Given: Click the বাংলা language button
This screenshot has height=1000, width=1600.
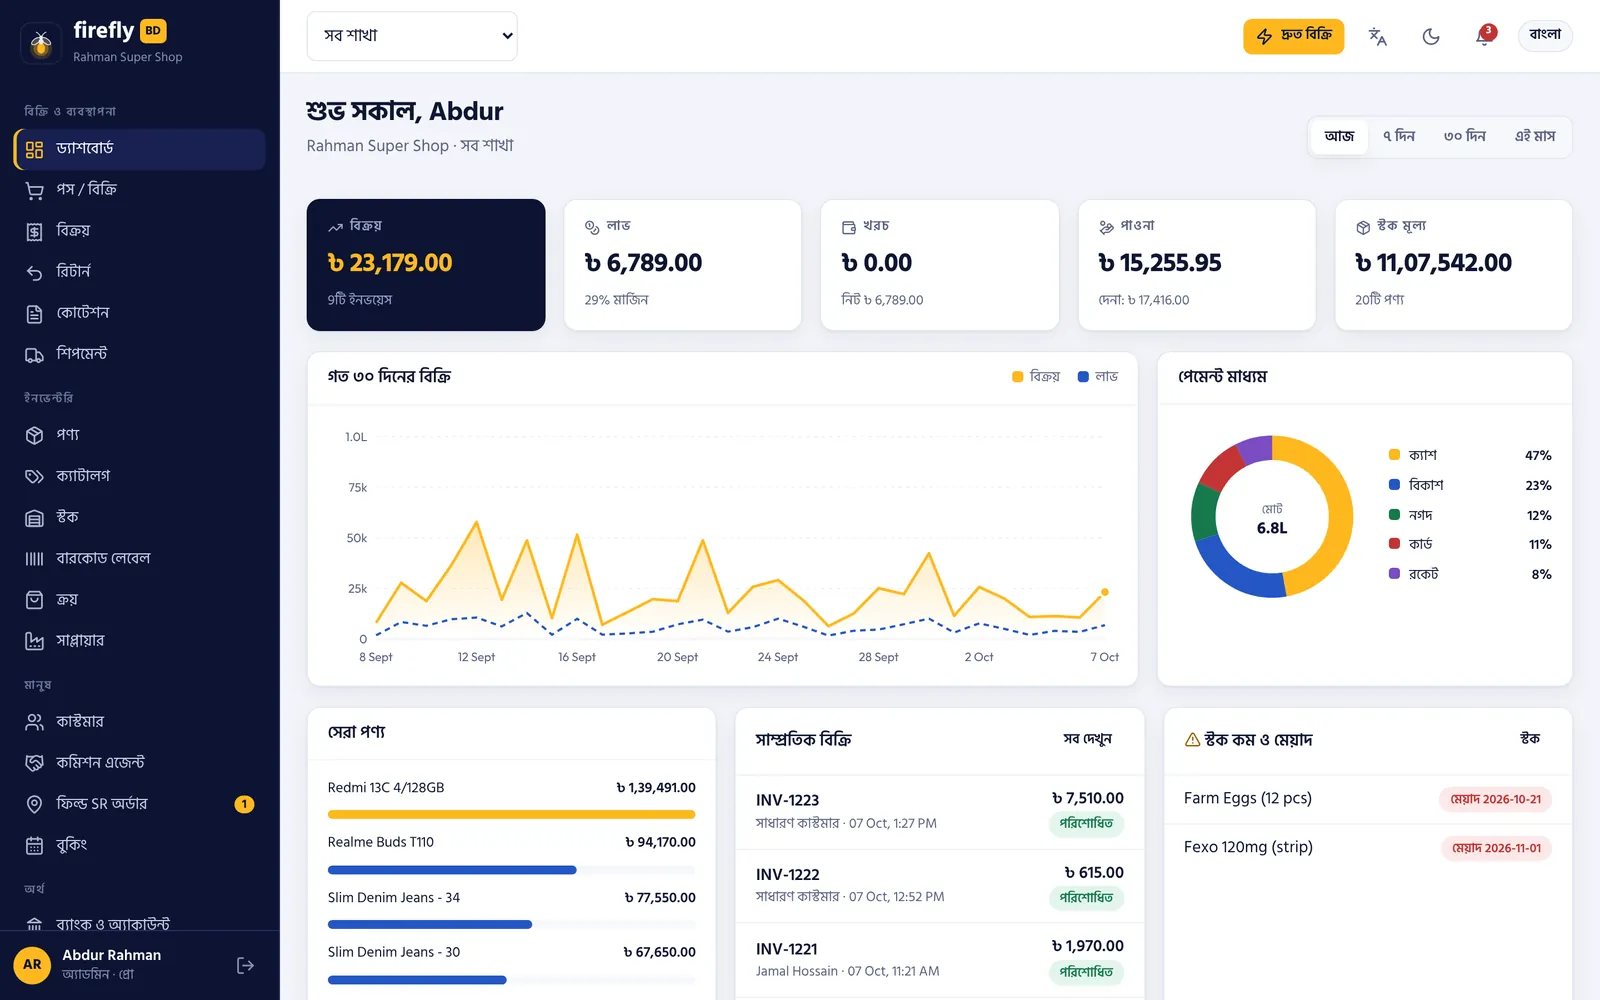Looking at the screenshot, I should point(1545,35).
